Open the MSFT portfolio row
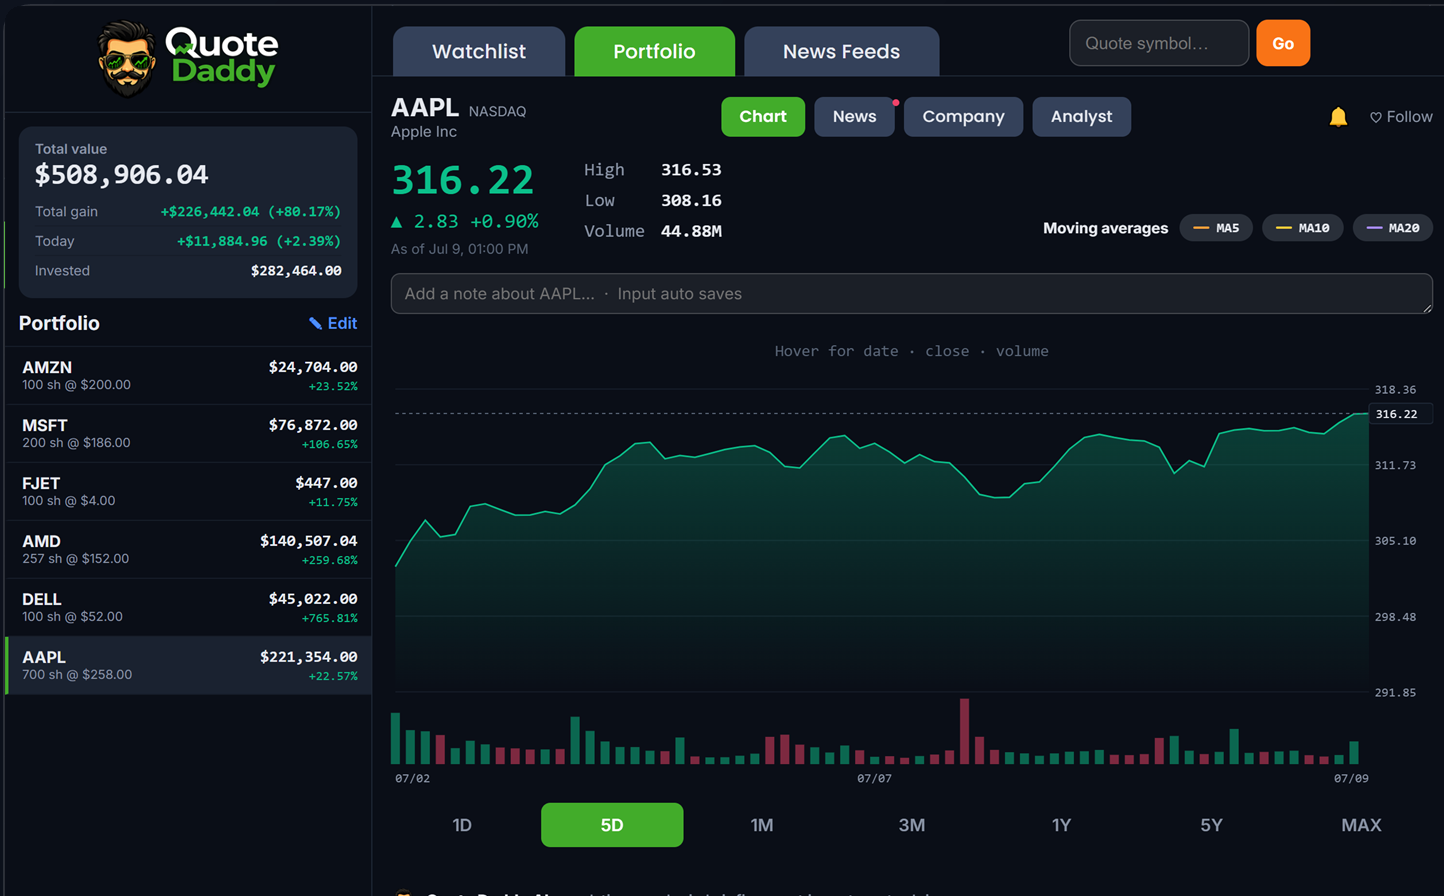Screen dimensions: 1444x896 188,433
